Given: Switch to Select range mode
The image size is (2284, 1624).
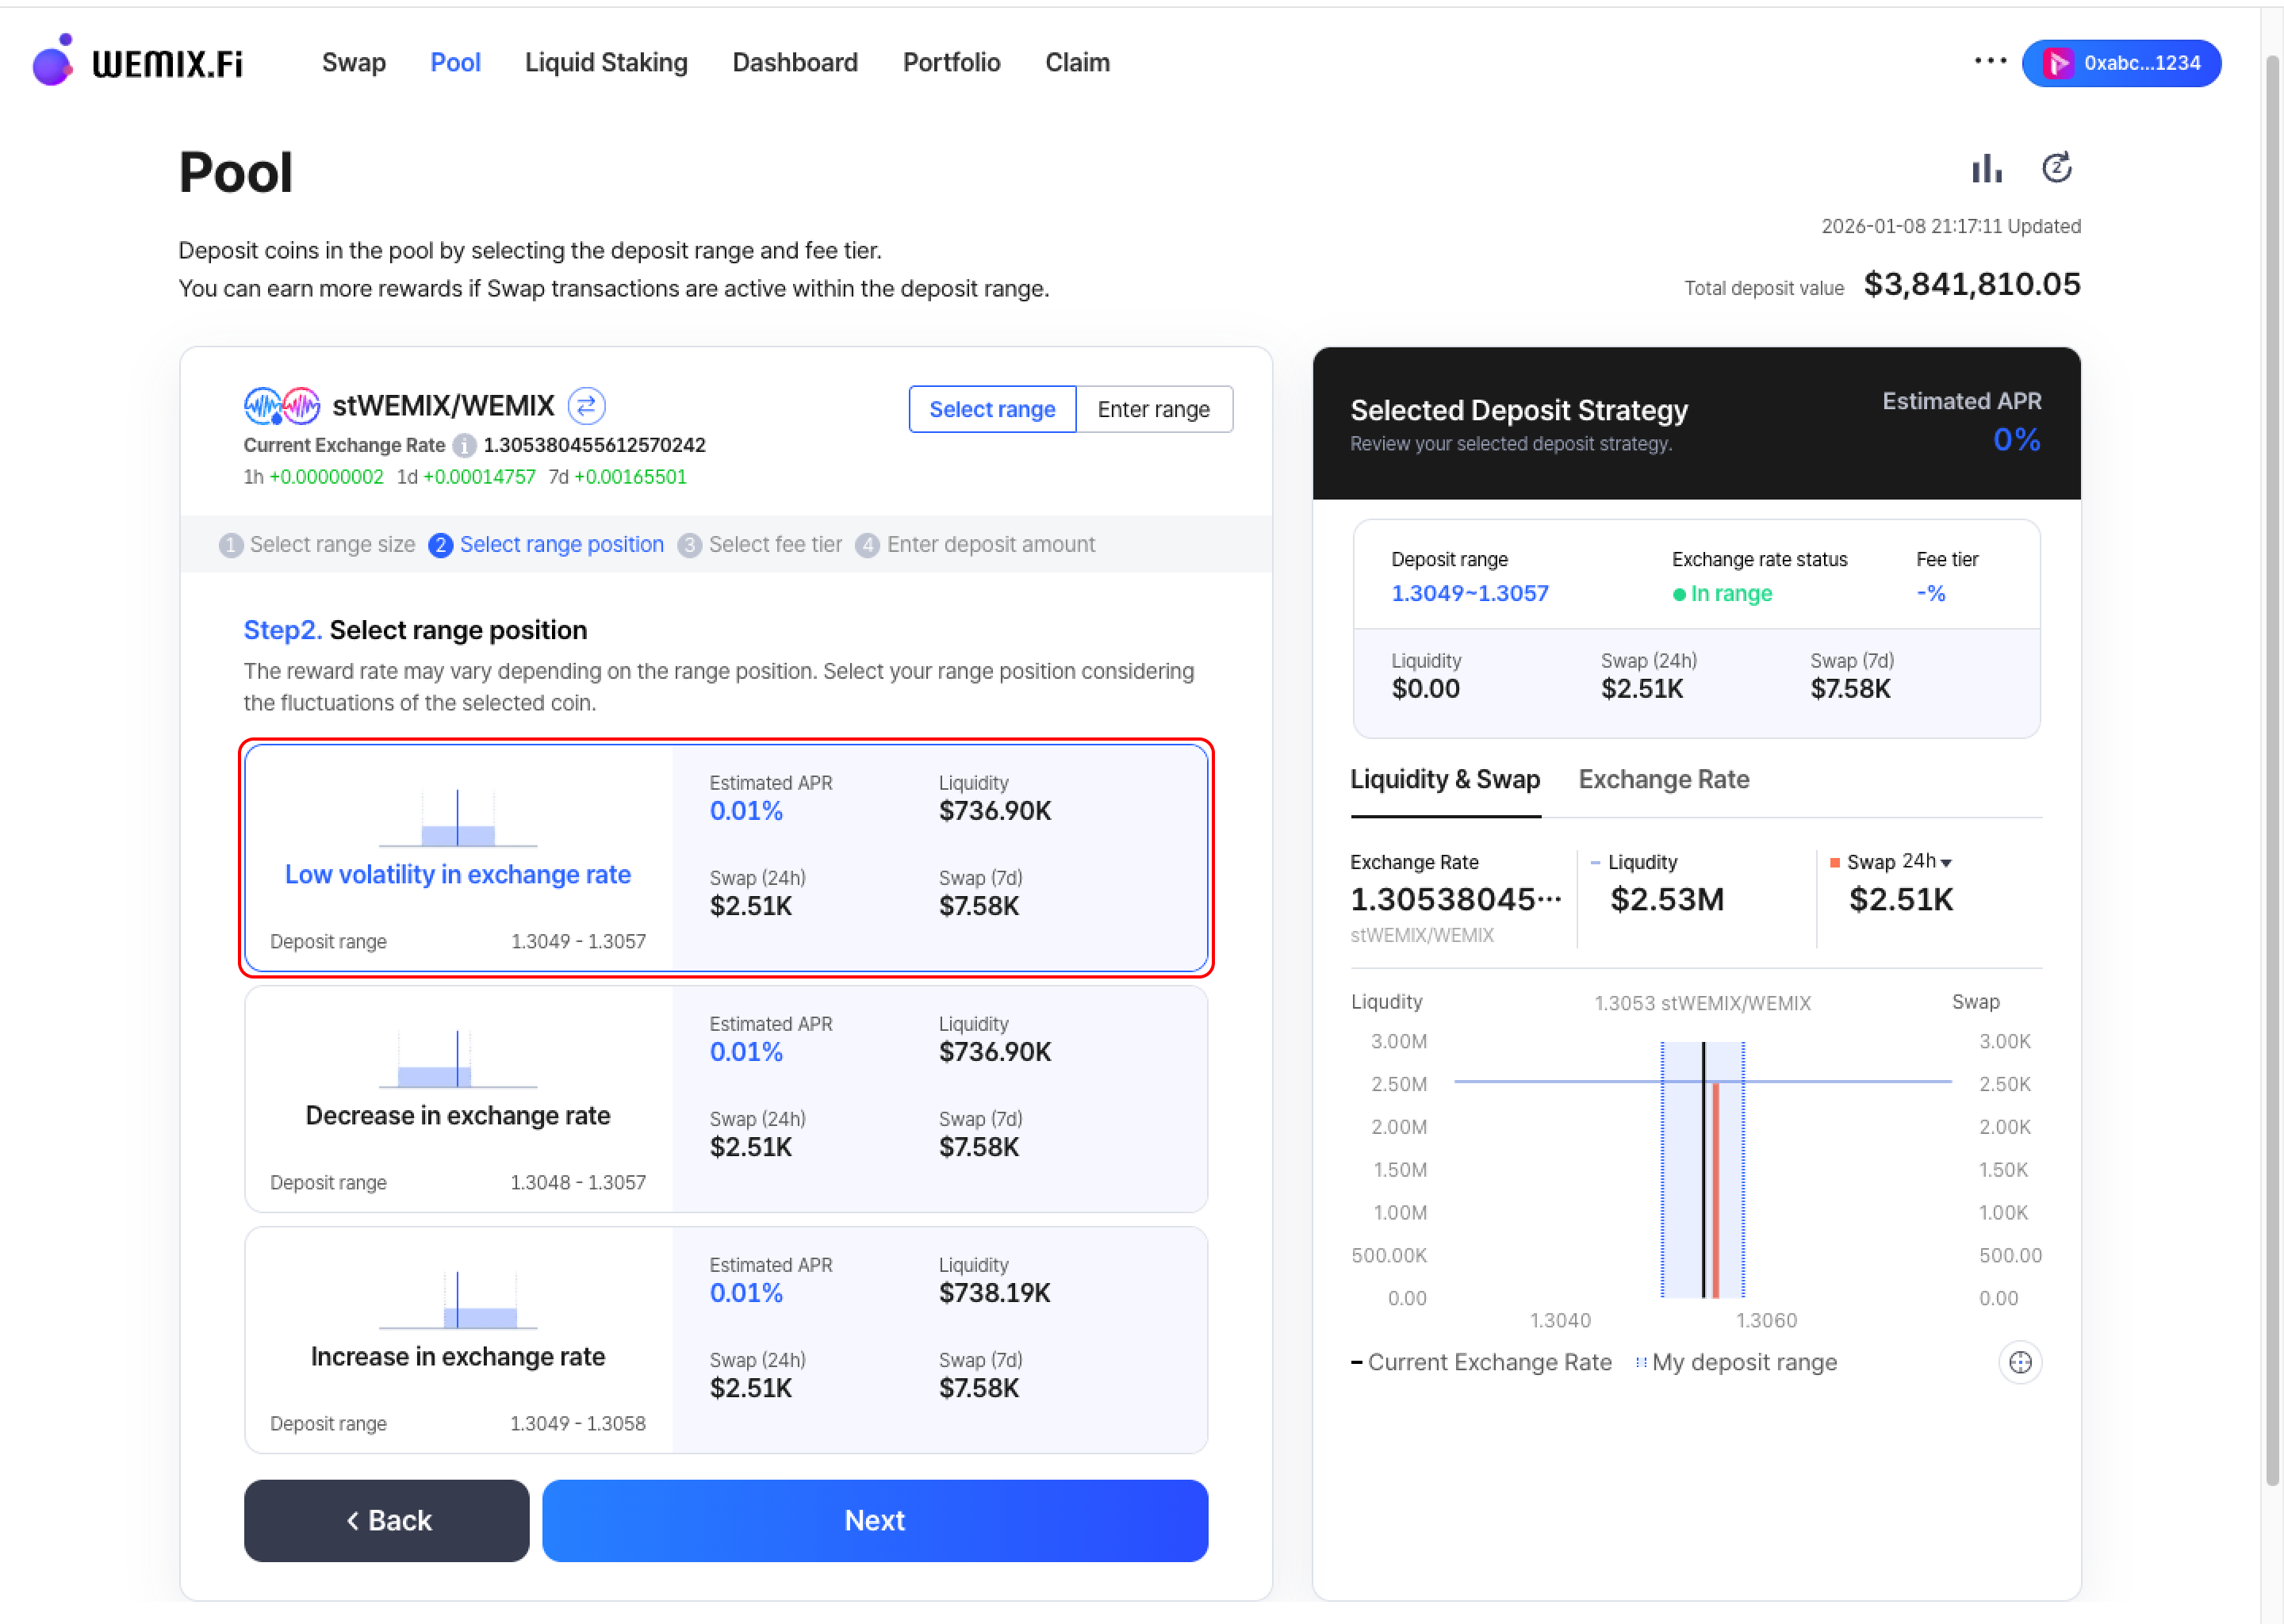Looking at the screenshot, I should 991,409.
